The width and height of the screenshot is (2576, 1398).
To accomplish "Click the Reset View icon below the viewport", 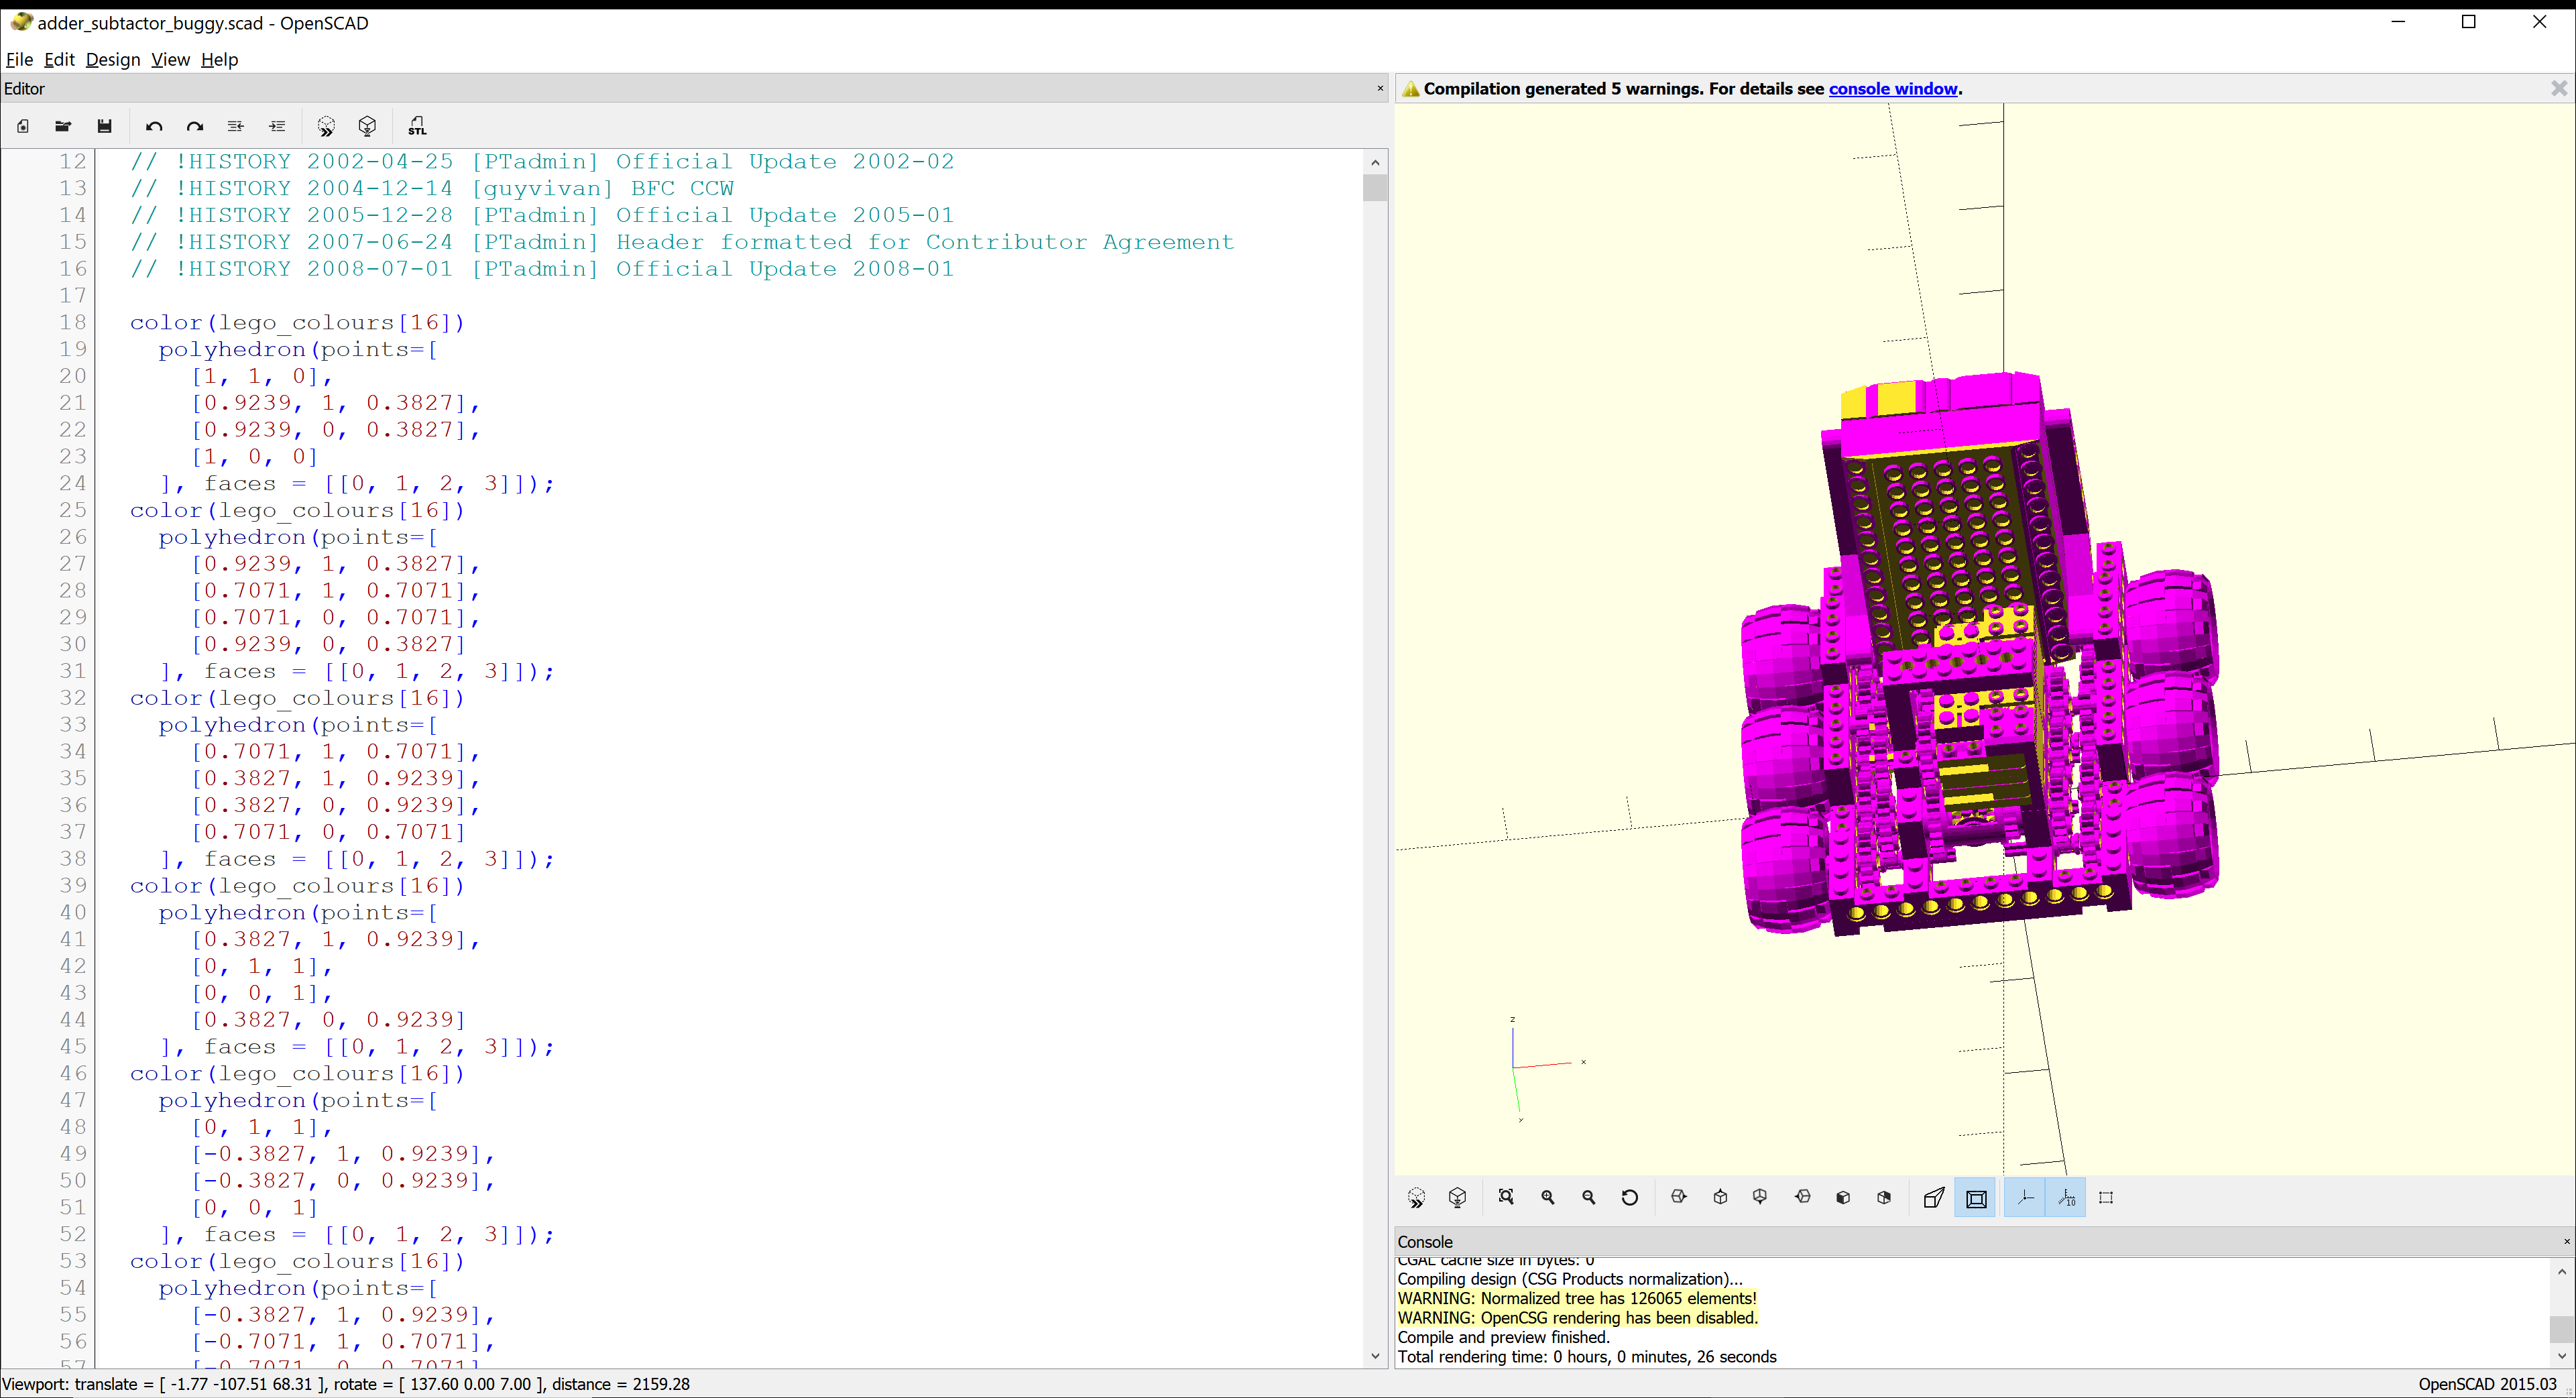I will 1630,1197.
